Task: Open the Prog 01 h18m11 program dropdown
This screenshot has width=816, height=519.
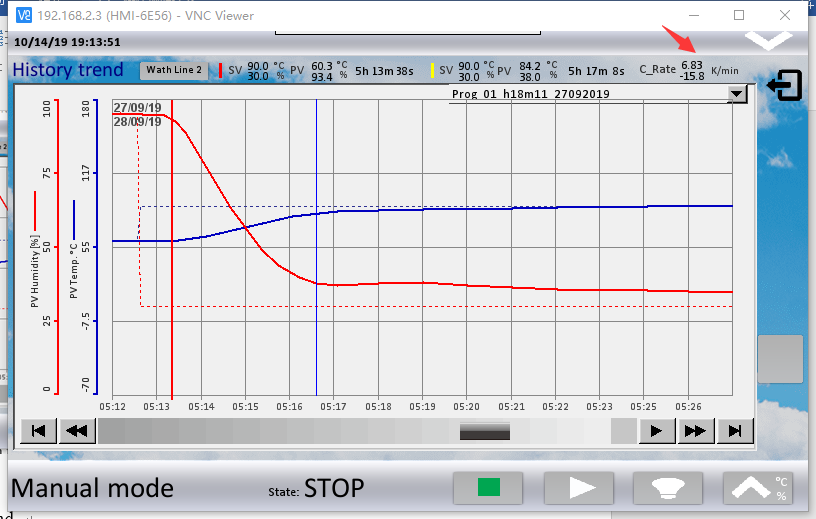Action: point(737,94)
